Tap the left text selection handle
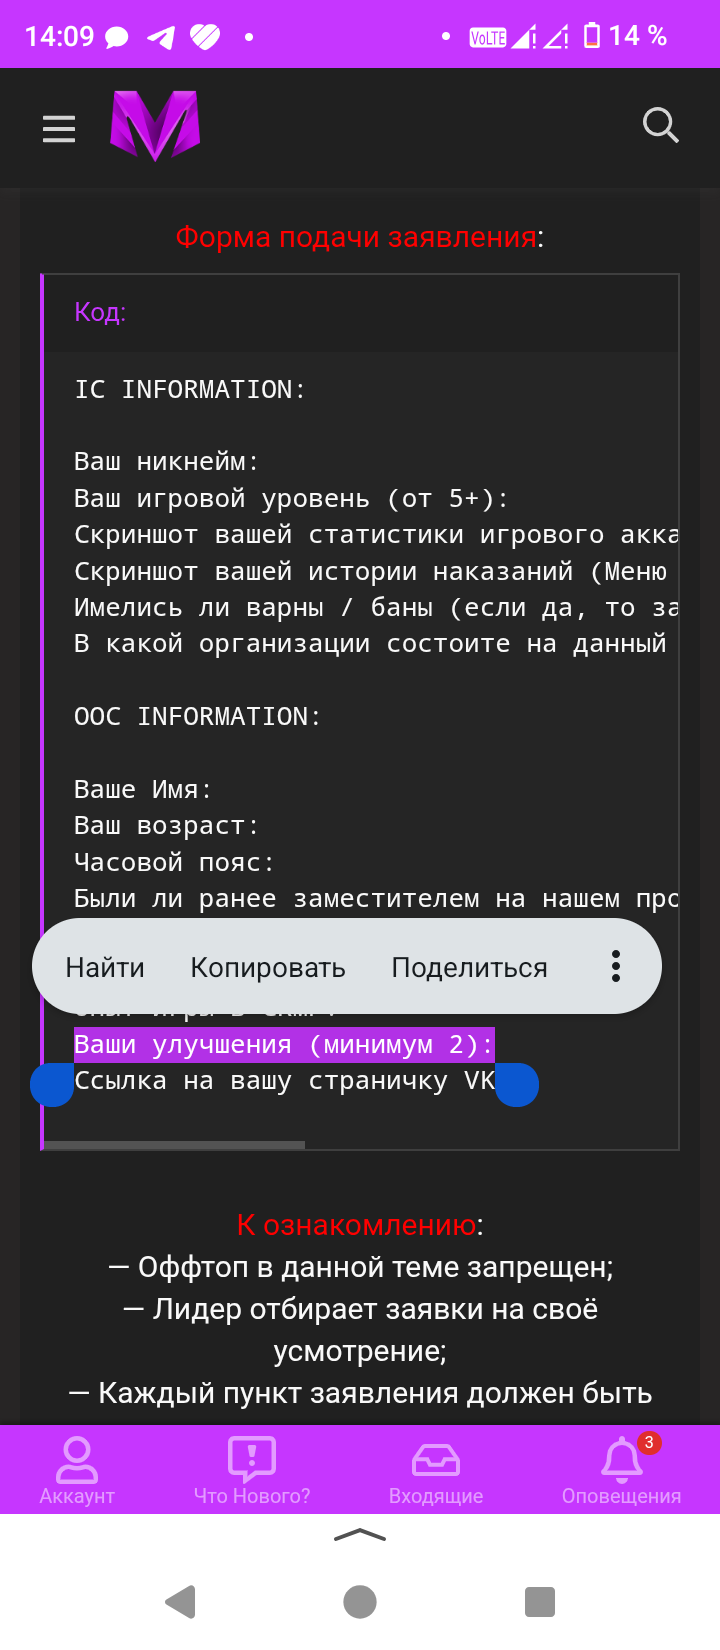This screenshot has width=720, height=1650. tap(52, 1086)
